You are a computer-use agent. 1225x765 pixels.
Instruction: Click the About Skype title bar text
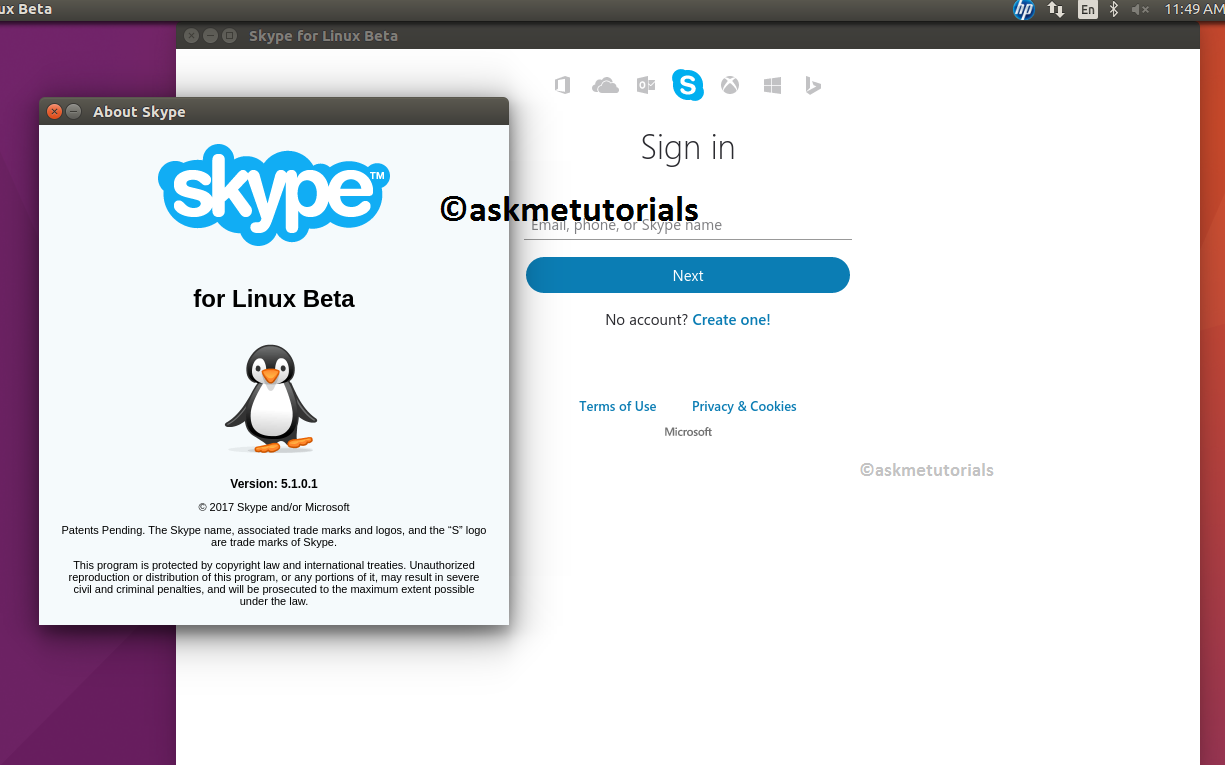coord(139,112)
